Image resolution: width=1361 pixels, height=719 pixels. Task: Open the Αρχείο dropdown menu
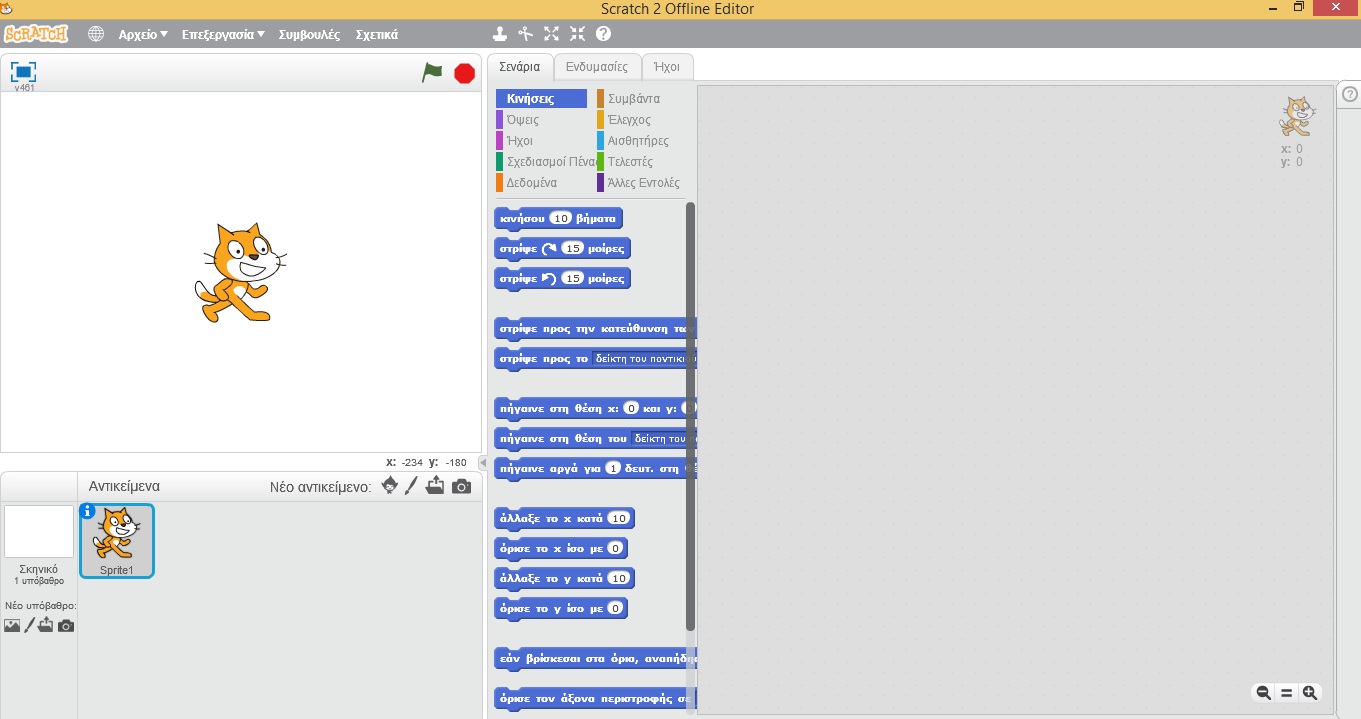[143, 34]
